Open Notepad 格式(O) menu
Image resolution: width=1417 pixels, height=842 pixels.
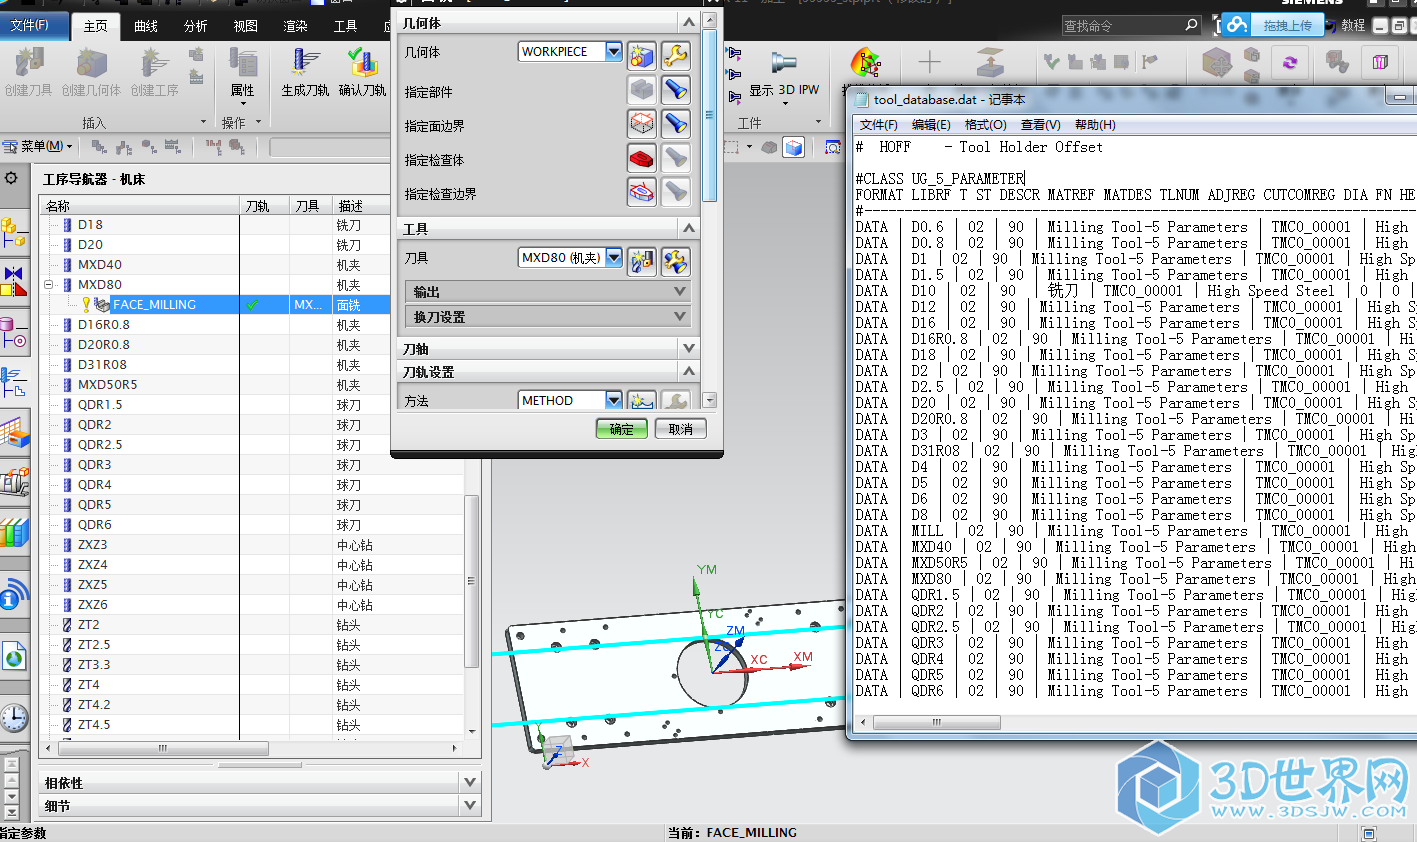coord(985,125)
